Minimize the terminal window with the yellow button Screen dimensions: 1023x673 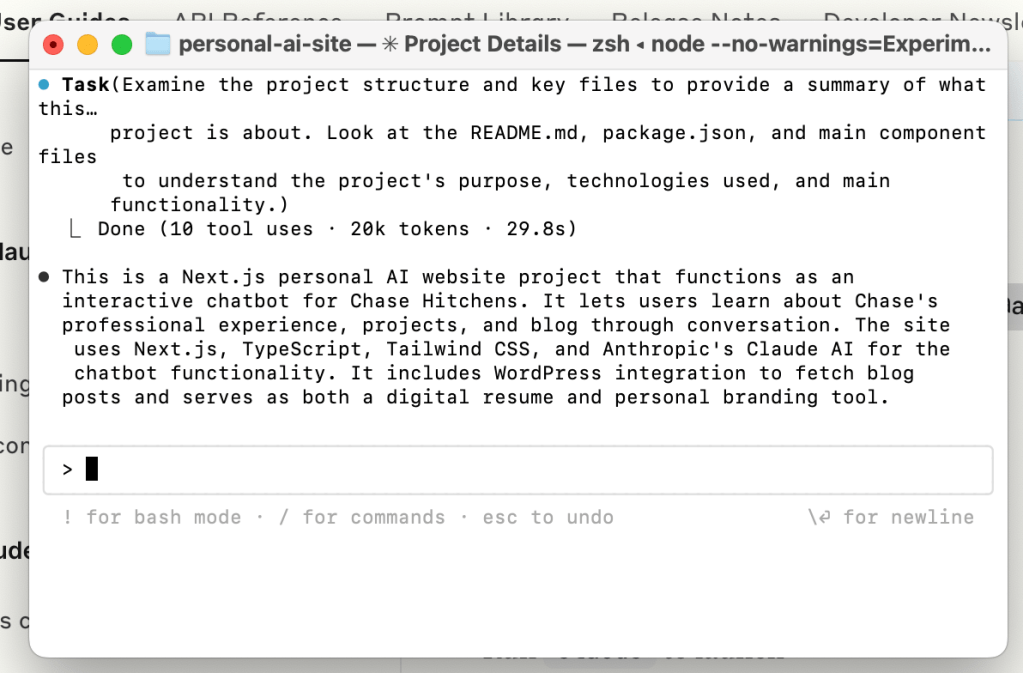[x=87, y=44]
